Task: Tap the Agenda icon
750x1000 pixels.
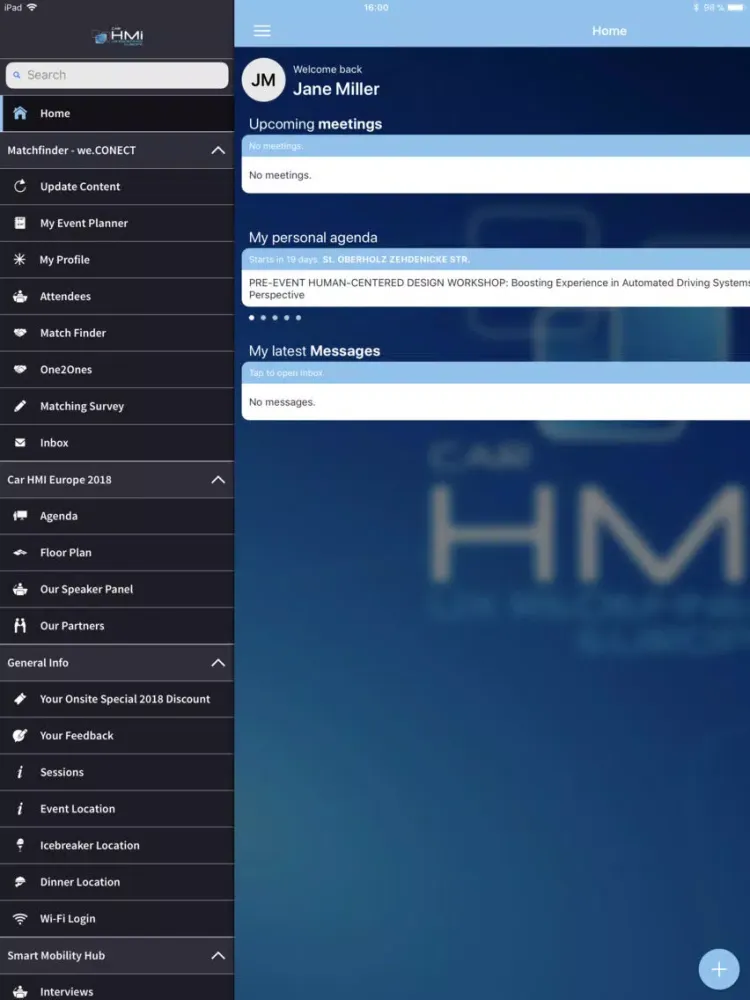Action: tap(20, 515)
